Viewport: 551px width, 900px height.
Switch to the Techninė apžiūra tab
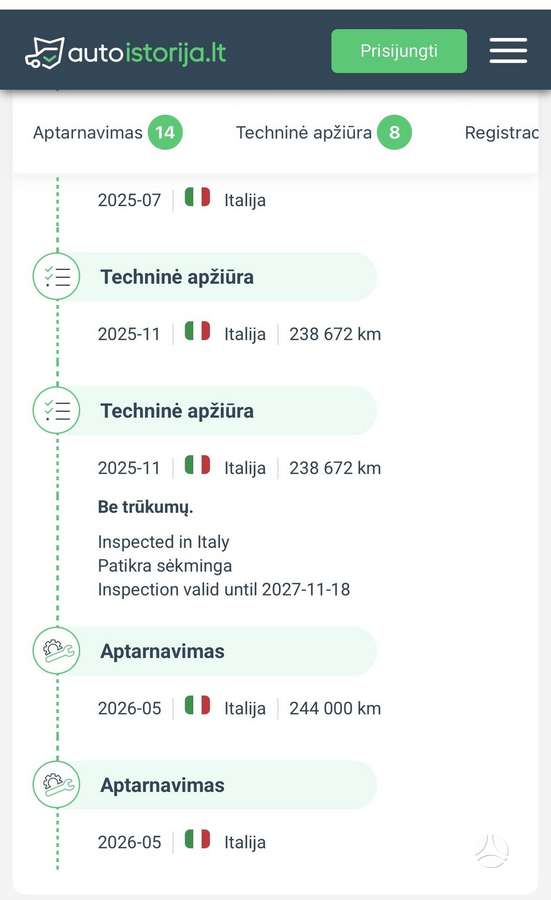[x=304, y=133]
